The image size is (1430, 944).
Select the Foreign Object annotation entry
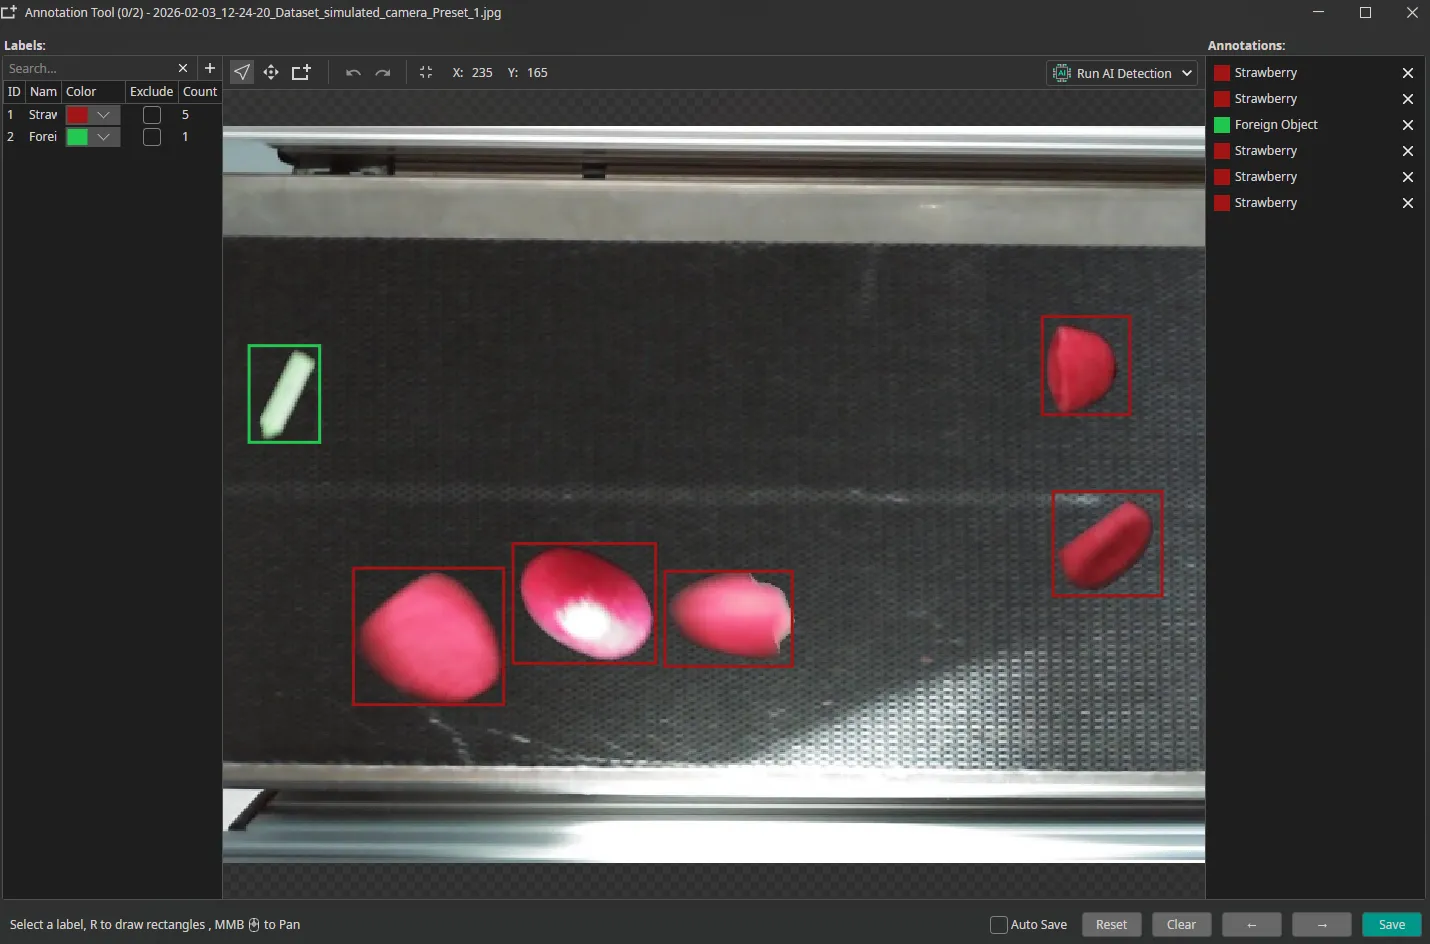(1276, 125)
